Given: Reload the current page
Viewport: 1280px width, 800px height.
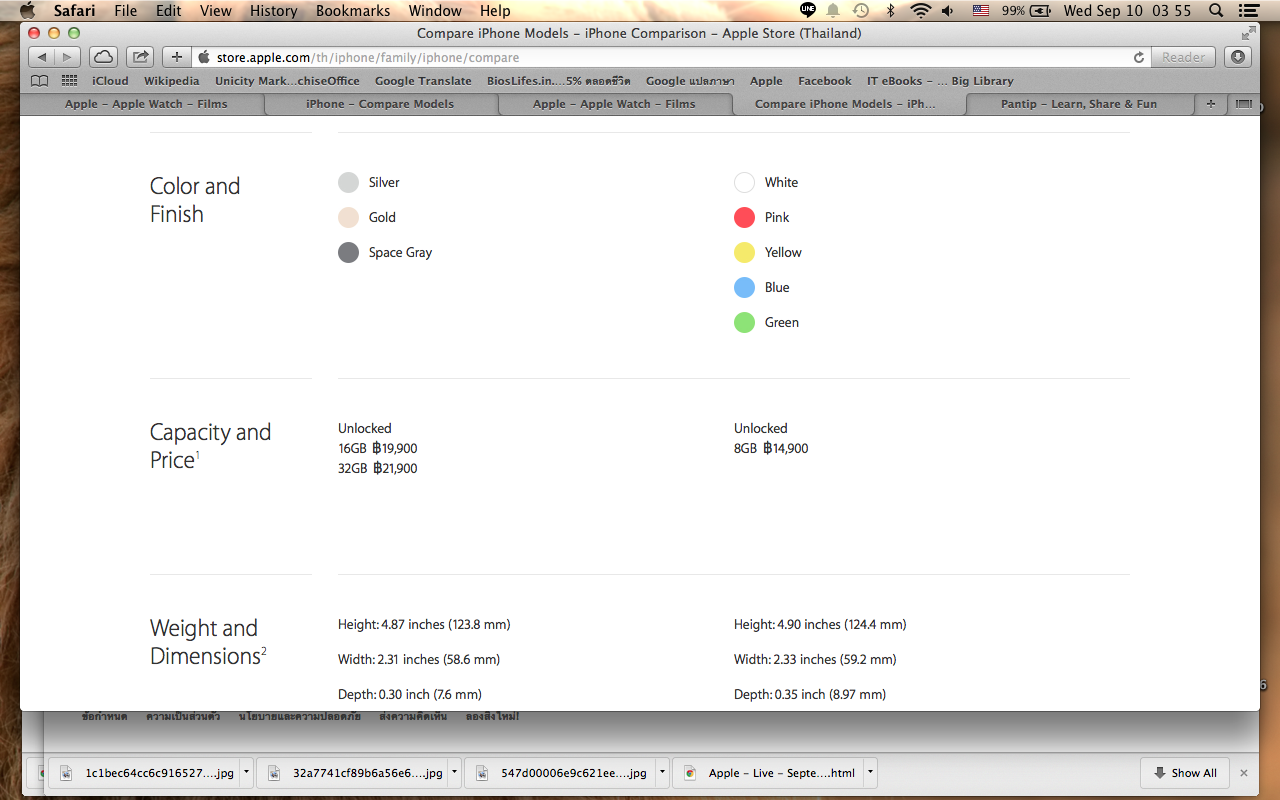Looking at the screenshot, I should click(x=1139, y=58).
